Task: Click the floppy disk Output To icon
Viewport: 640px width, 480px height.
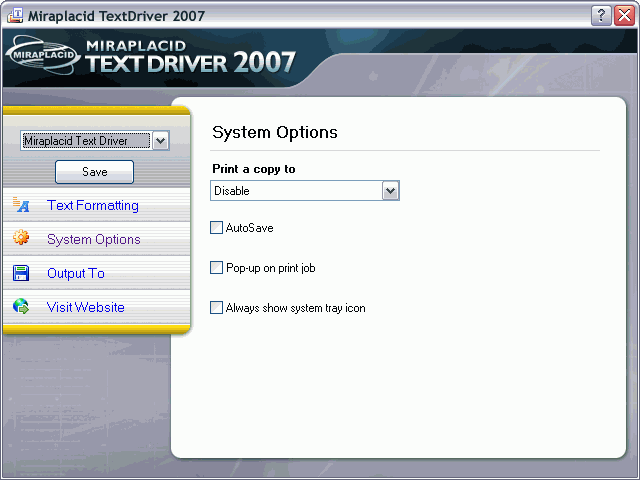Action: point(21,273)
